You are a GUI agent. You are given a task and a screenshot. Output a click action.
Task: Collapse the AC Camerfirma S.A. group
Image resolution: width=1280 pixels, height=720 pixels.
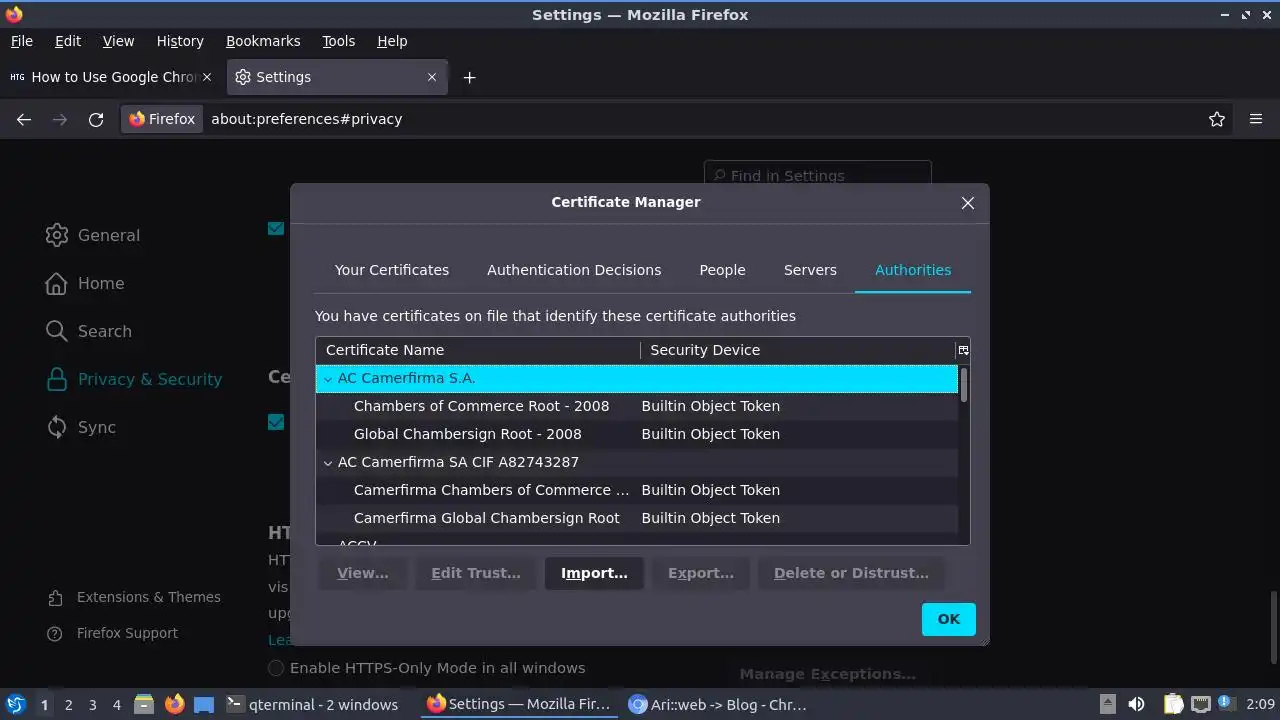pos(327,379)
